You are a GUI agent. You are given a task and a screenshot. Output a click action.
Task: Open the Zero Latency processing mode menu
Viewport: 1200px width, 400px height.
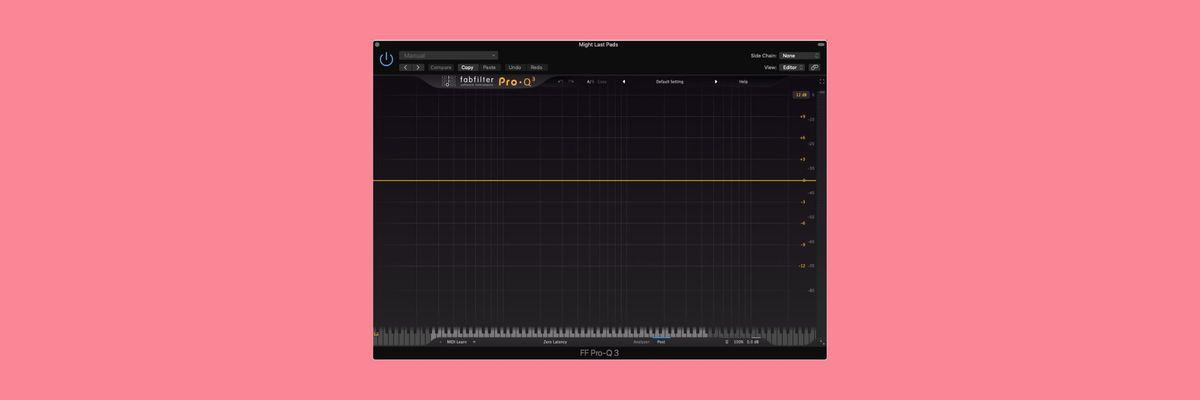point(555,342)
